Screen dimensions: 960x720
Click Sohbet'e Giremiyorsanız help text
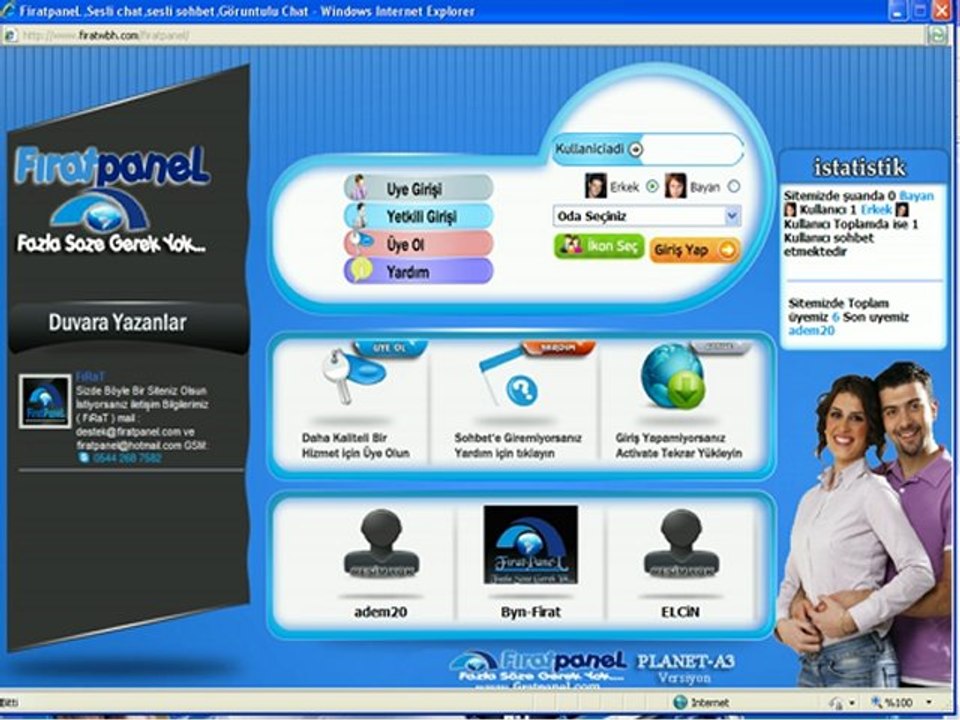[517, 446]
